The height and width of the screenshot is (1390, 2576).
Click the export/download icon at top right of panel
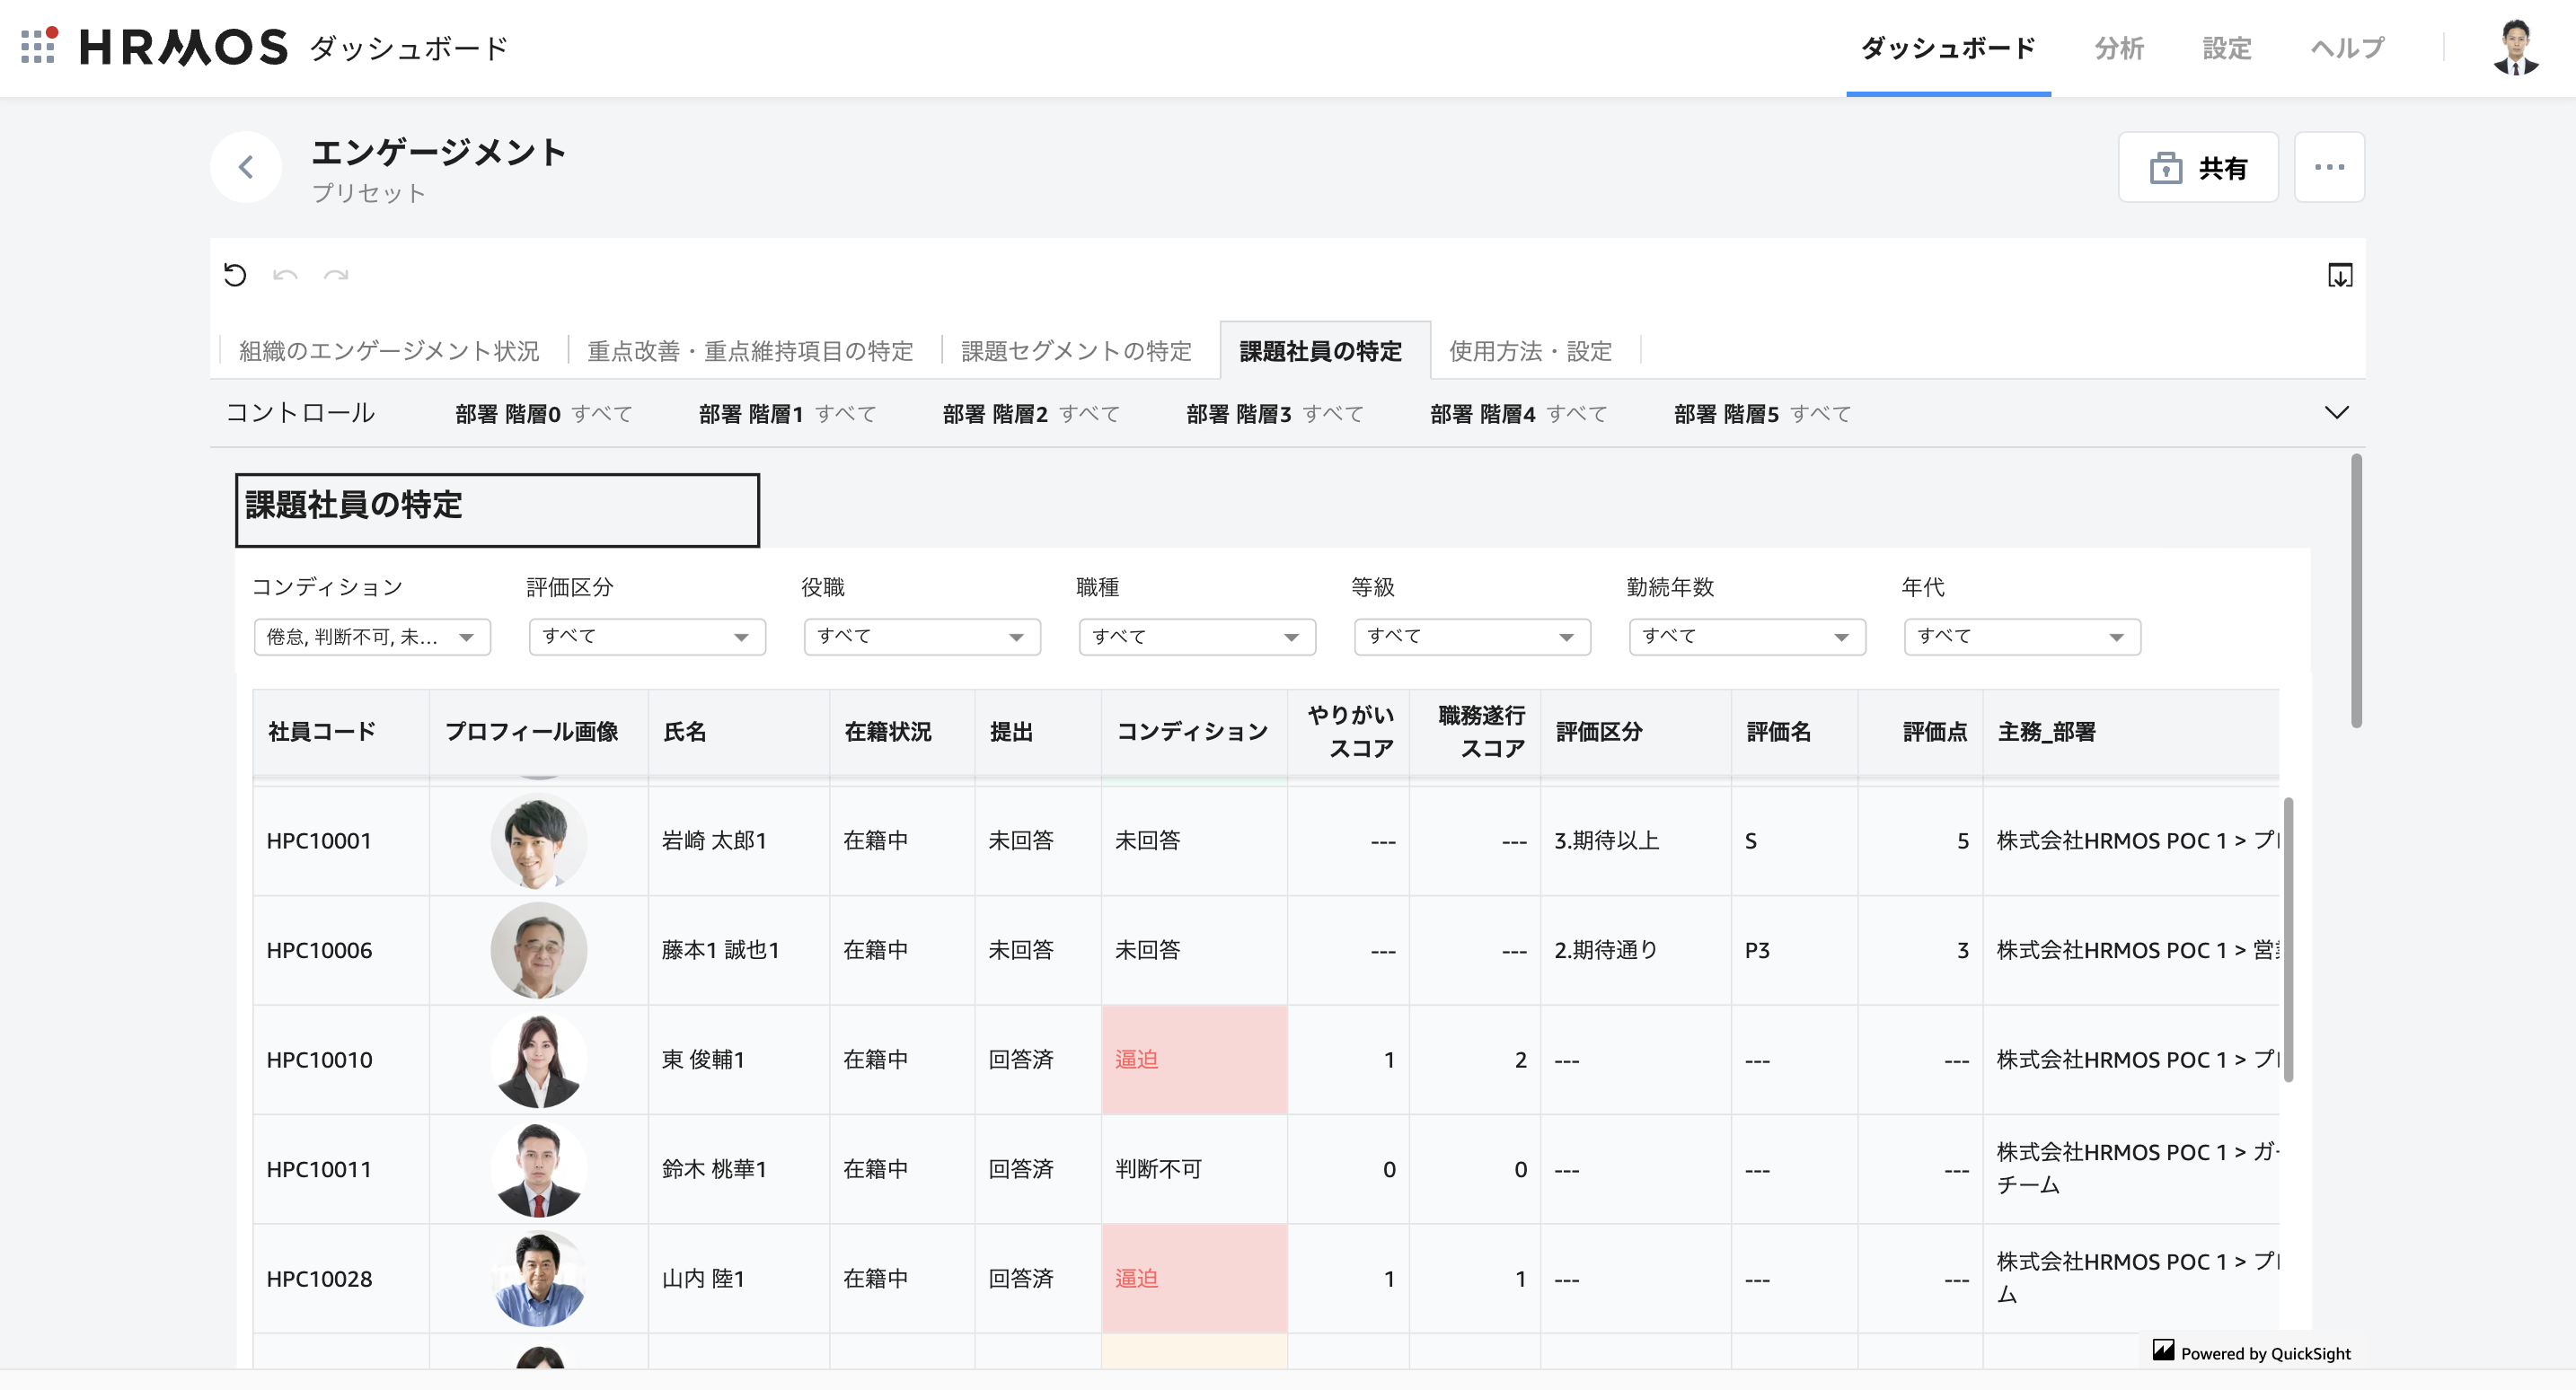click(x=2339, y=275)
